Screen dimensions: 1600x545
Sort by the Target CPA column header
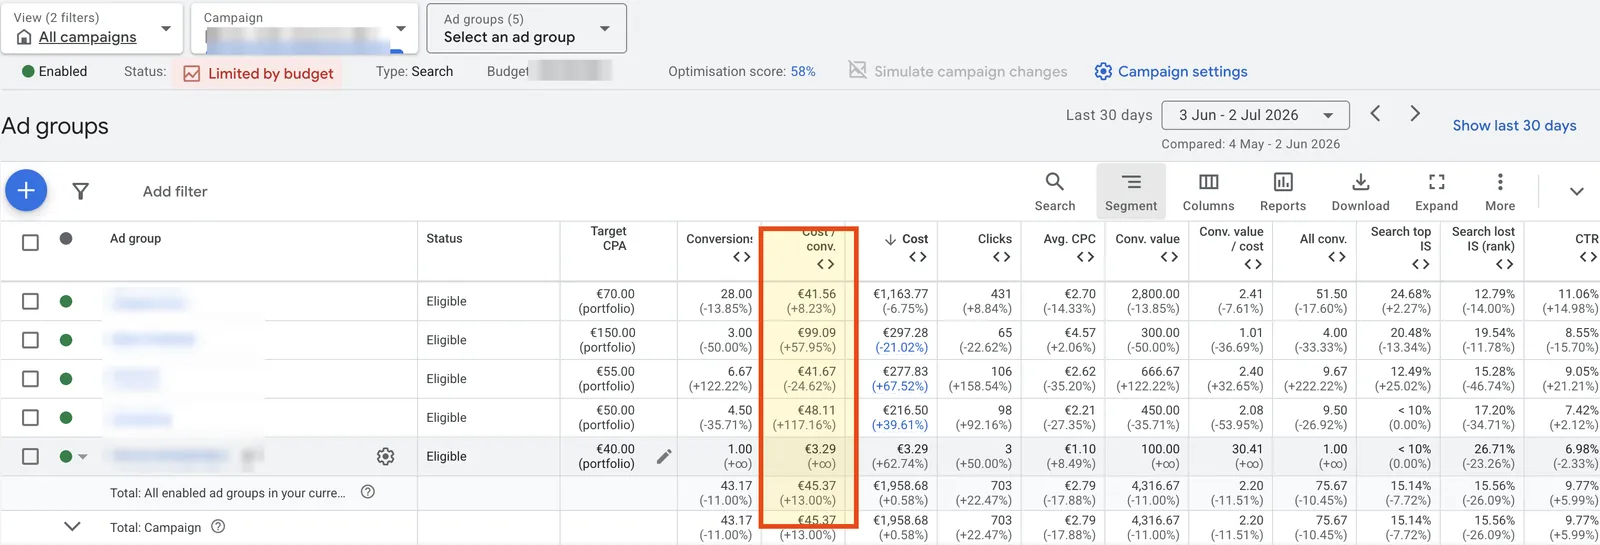608,238
